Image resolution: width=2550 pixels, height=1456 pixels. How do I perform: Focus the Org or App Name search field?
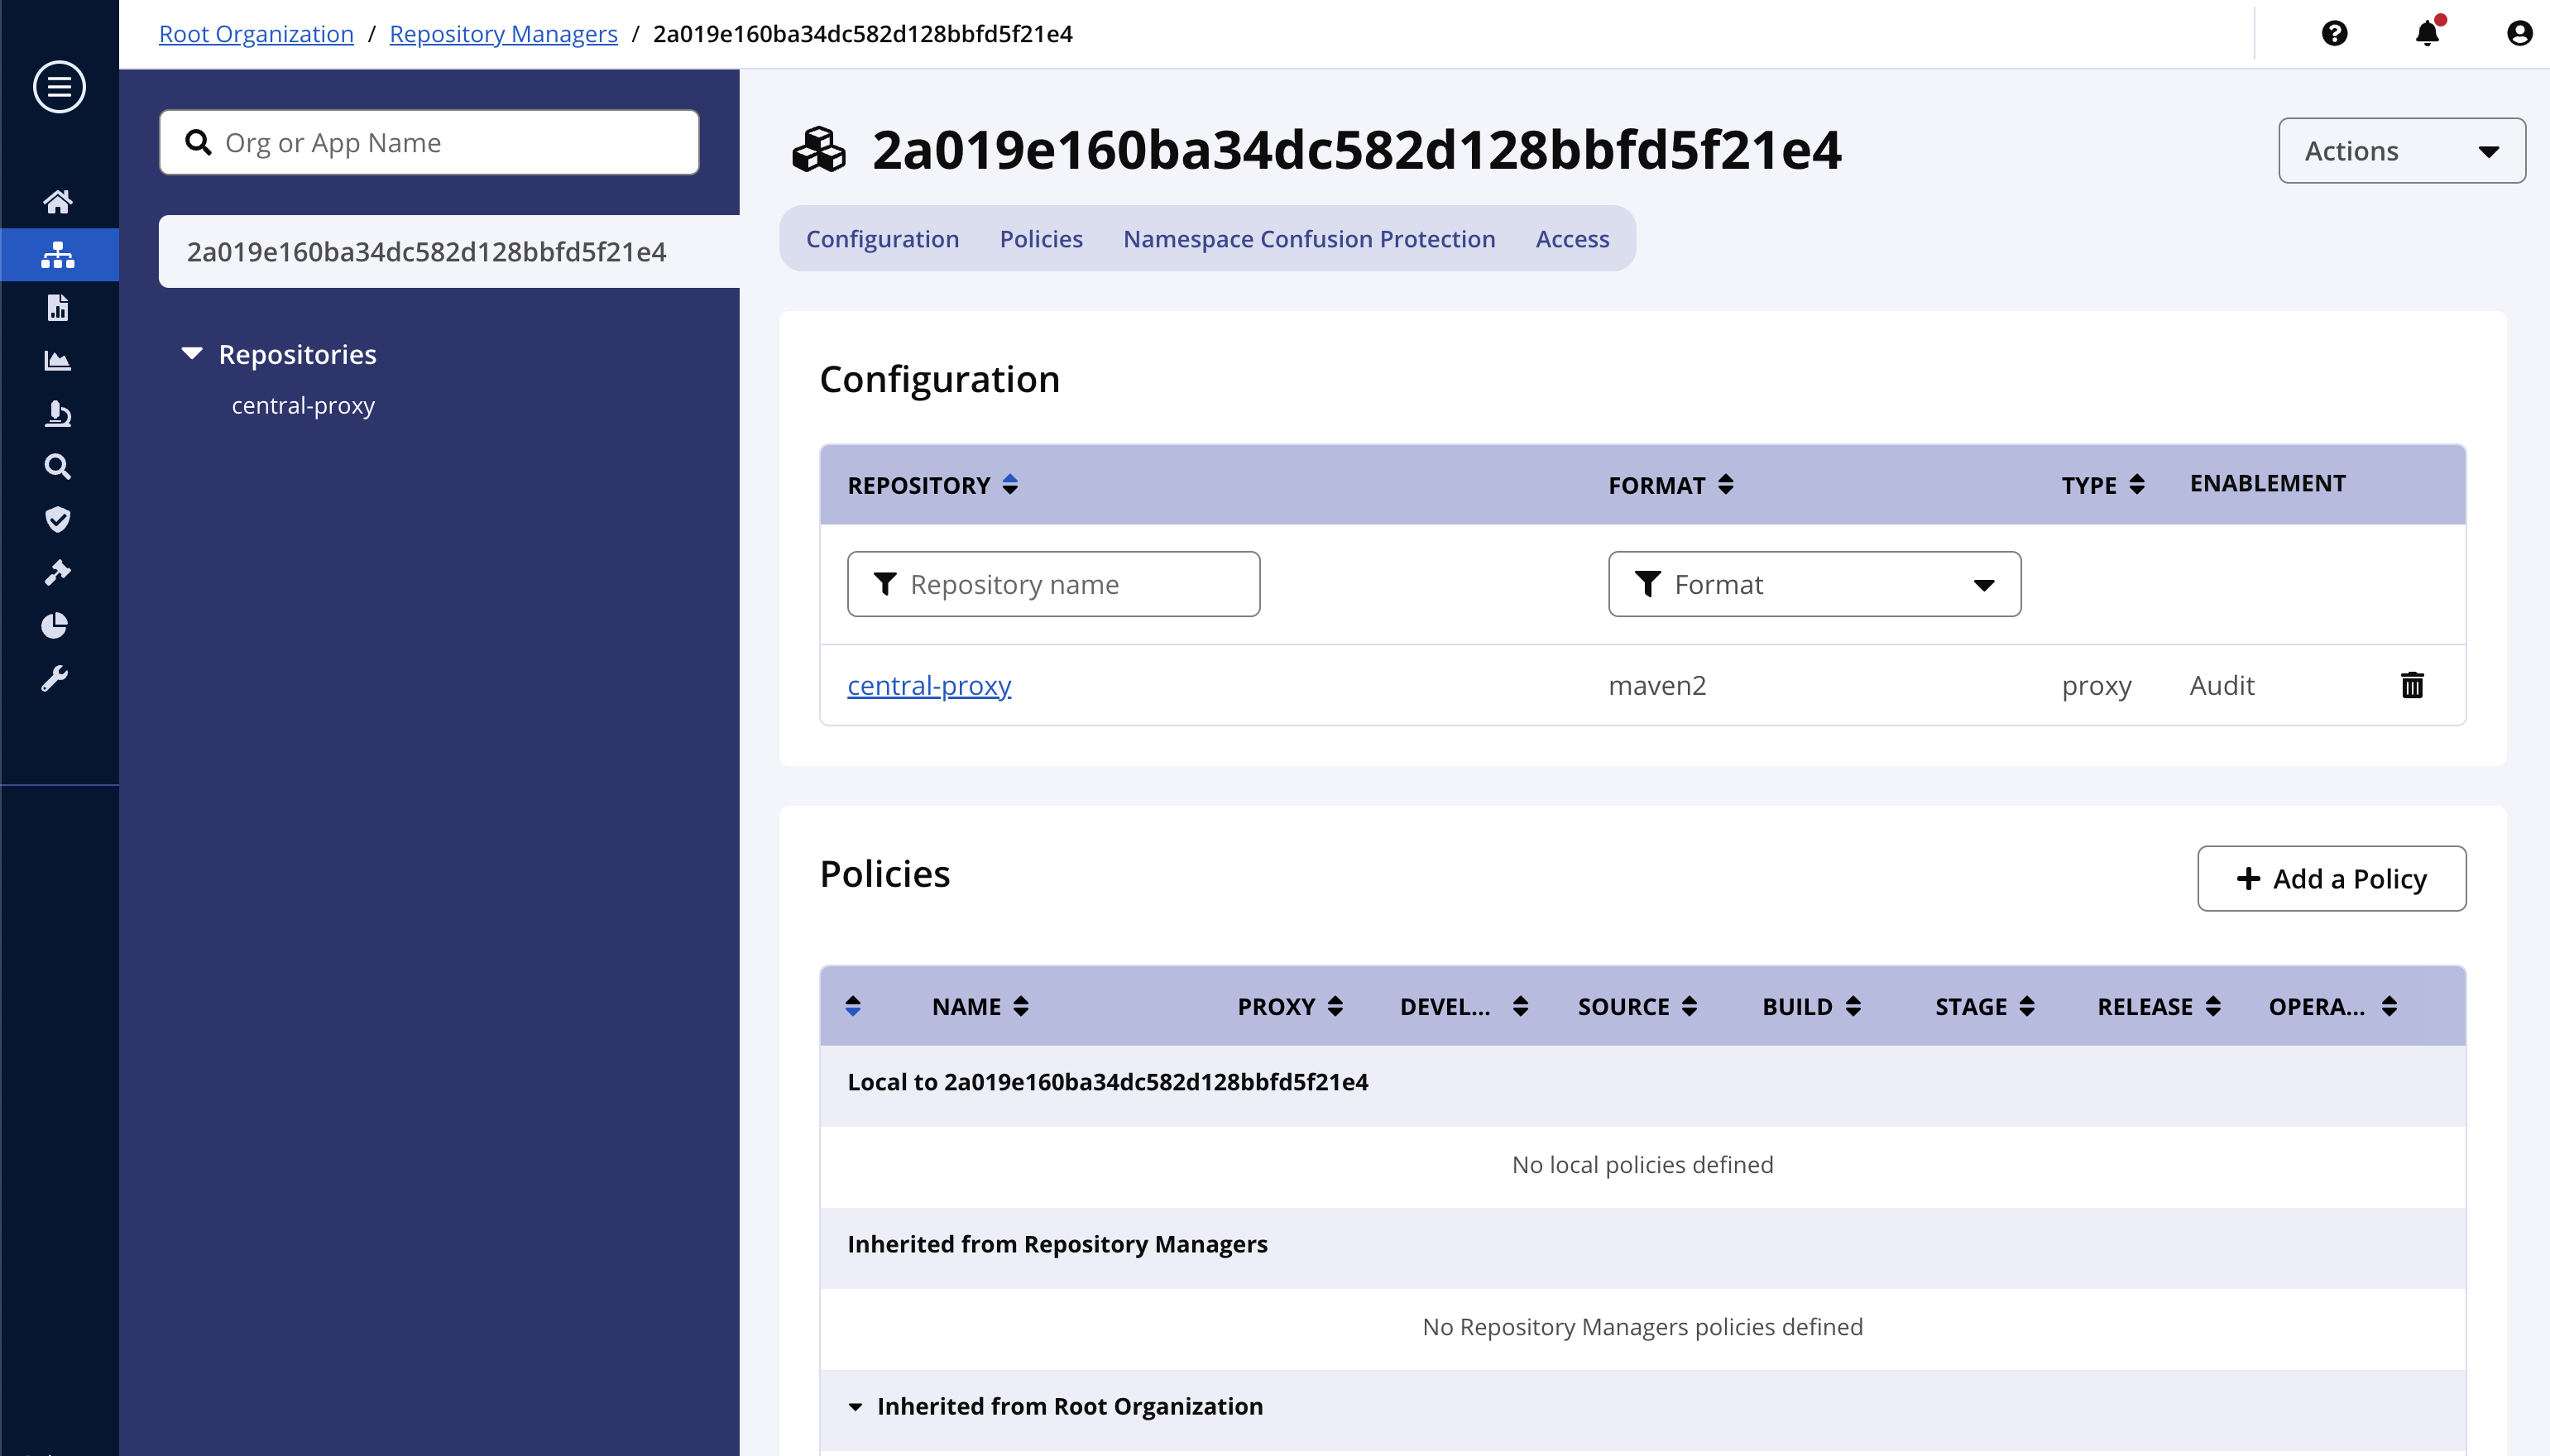coord(429,143)
